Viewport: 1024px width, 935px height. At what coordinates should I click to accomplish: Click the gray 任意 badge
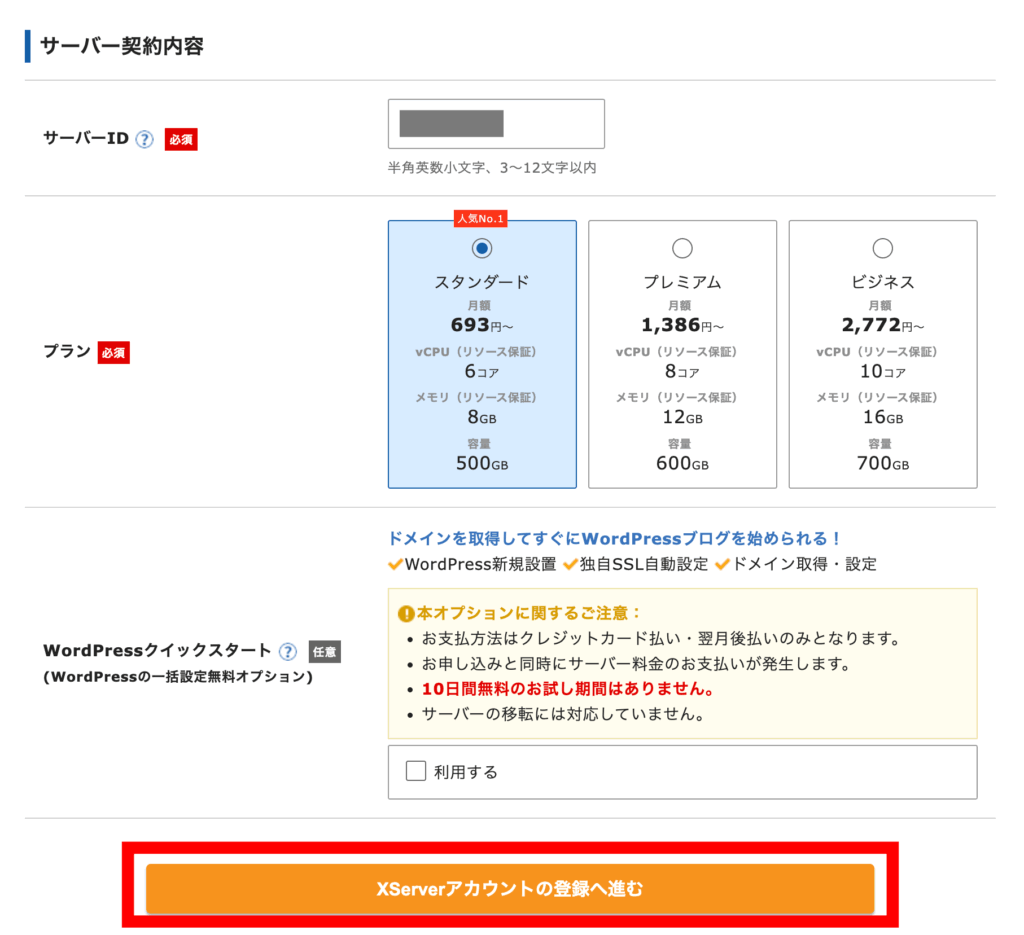click(x=325, y=652)
